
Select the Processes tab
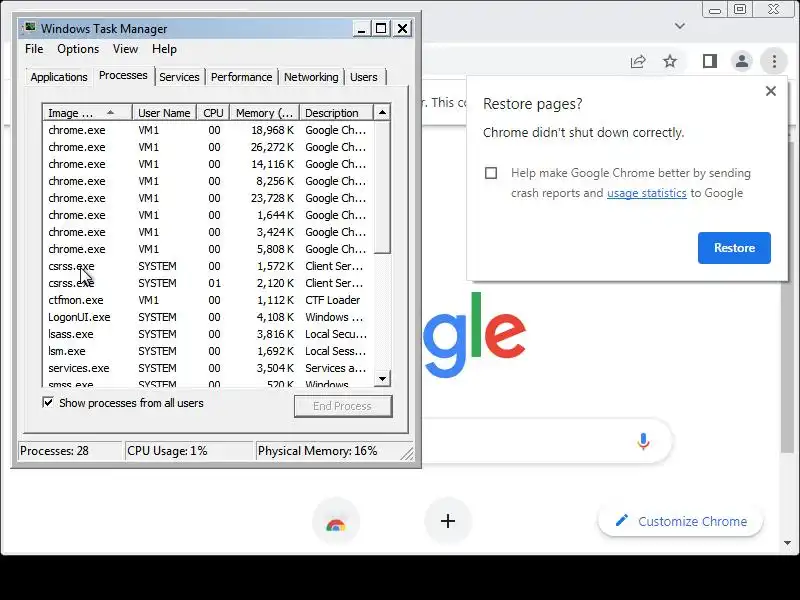[x=123, y=76]
